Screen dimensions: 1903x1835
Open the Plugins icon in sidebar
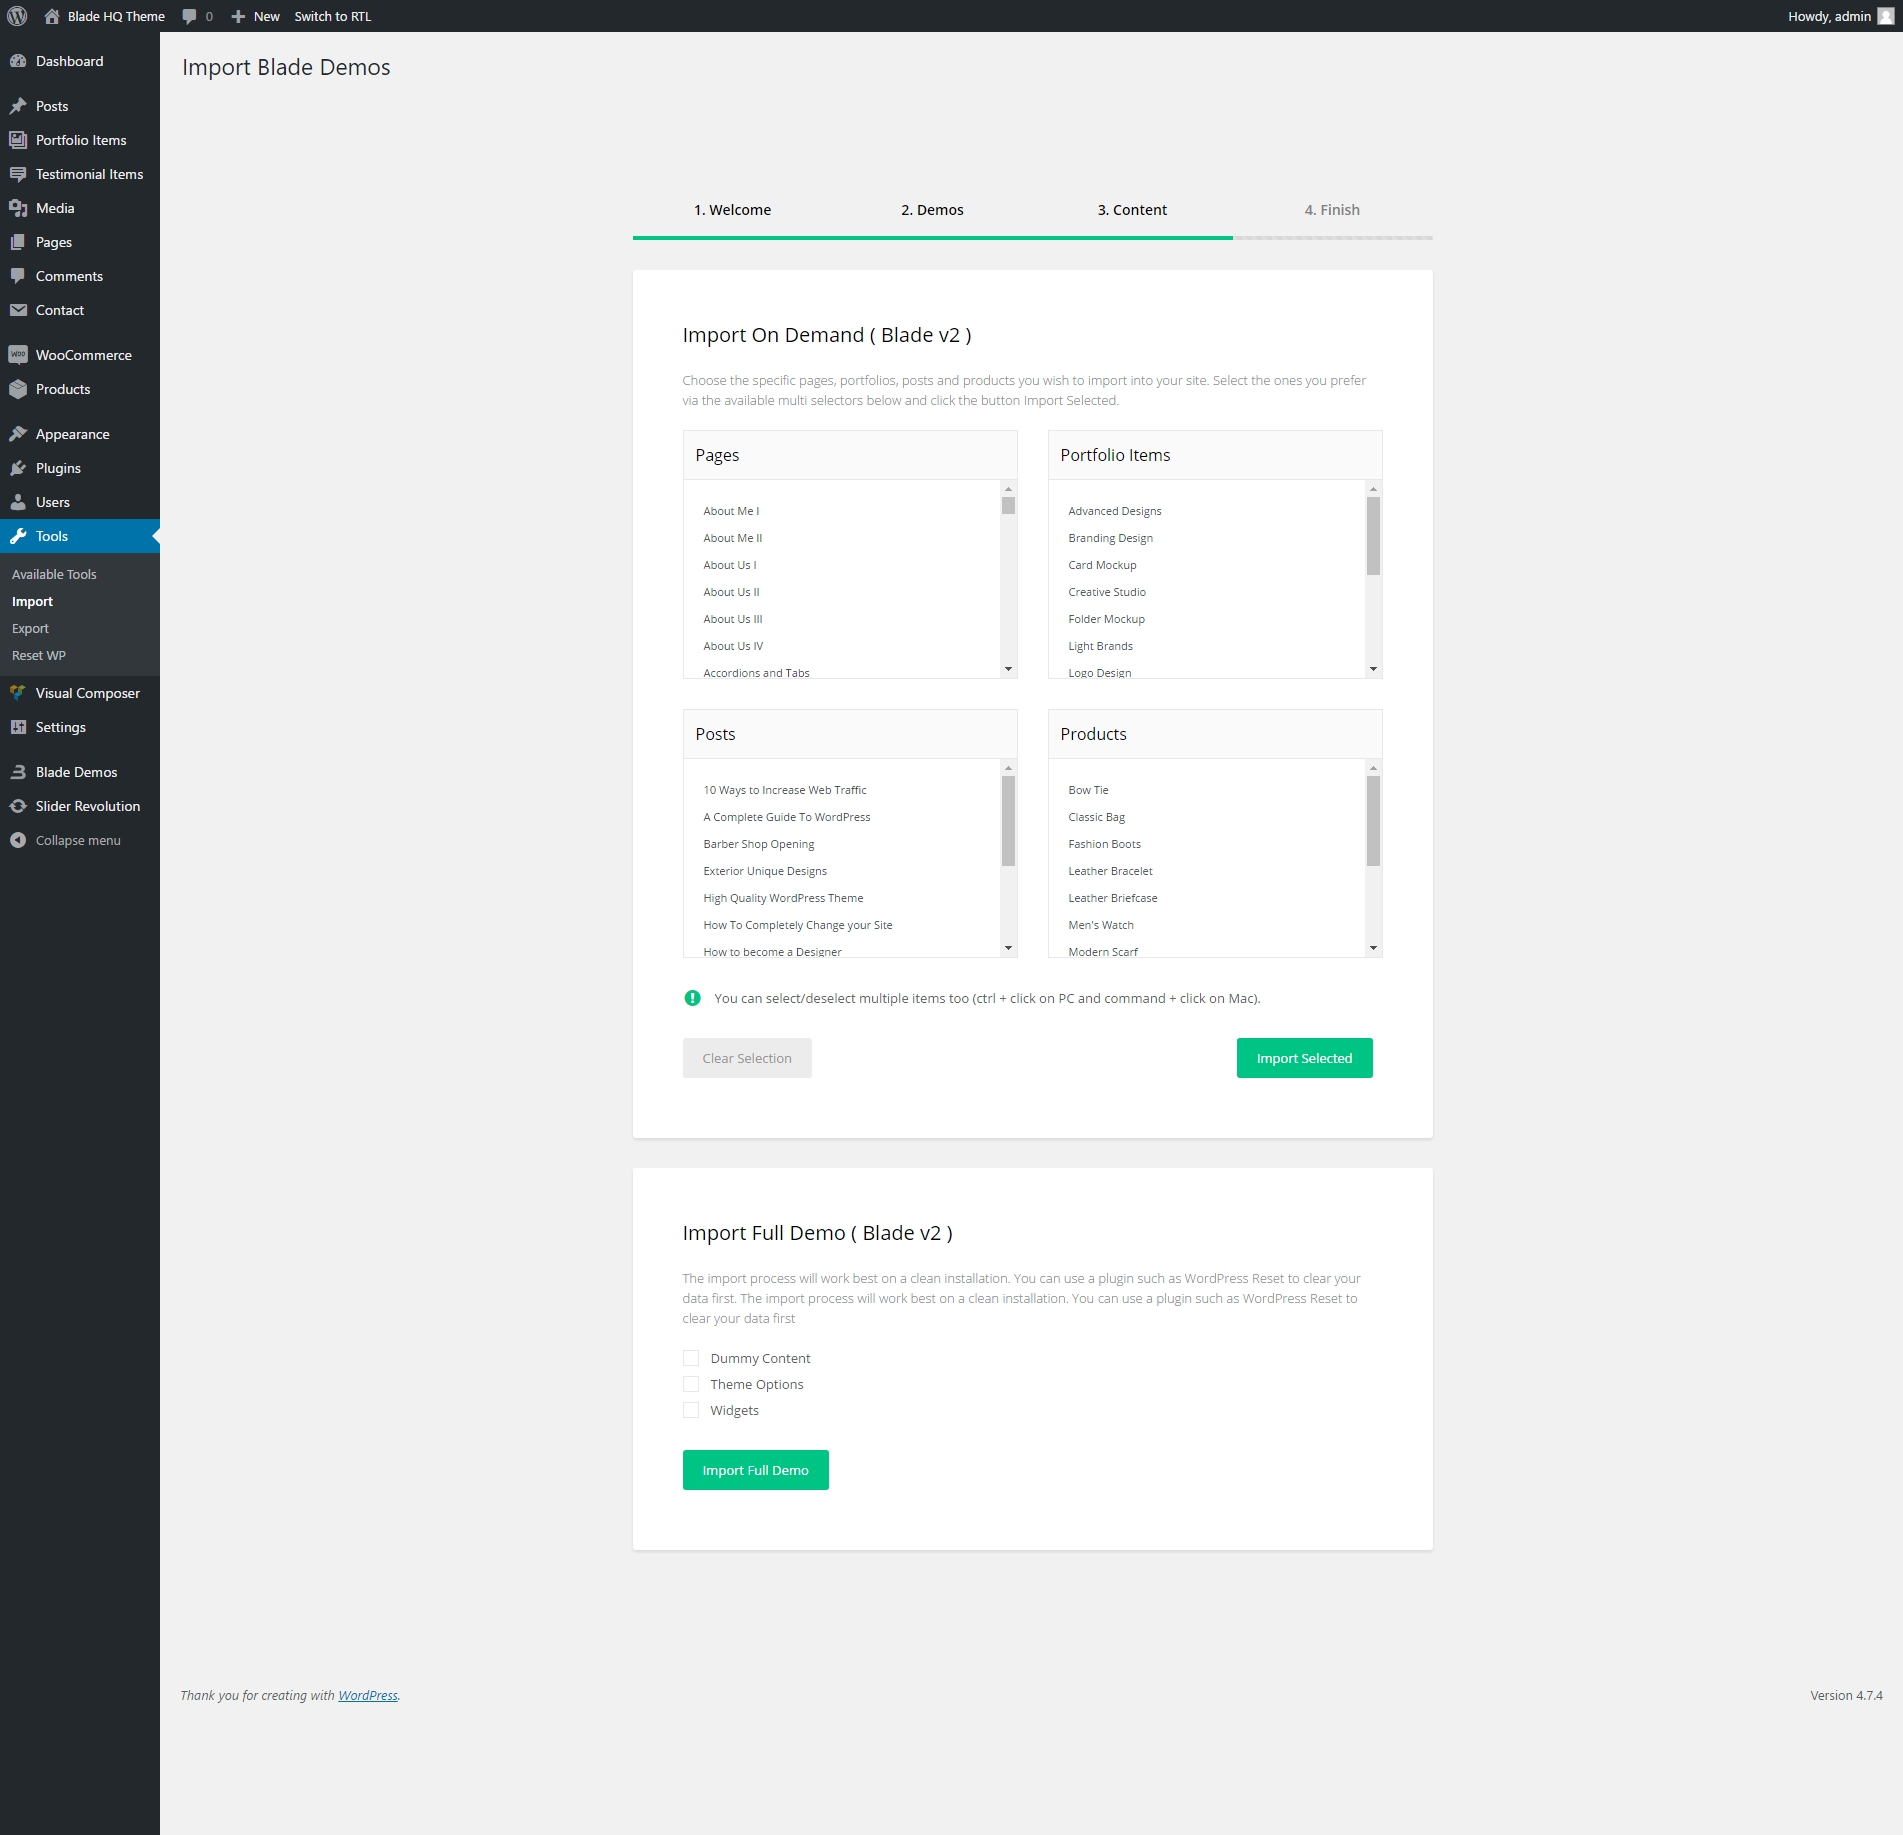18,468
